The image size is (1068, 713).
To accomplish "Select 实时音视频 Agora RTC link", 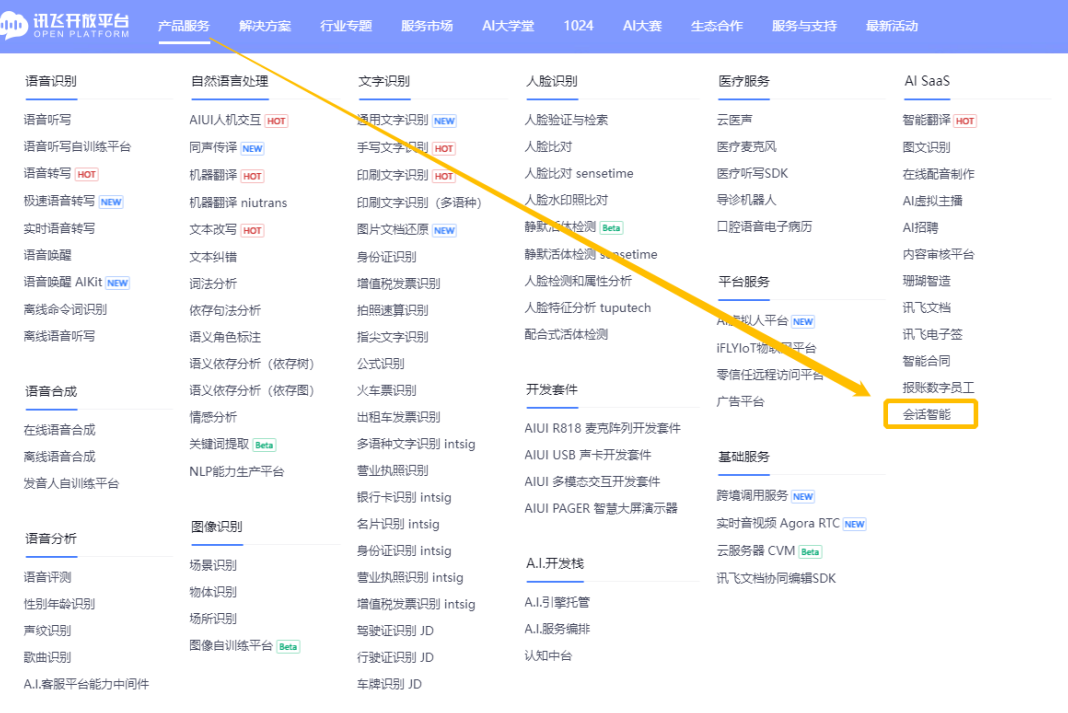I will tap(778, 523).
